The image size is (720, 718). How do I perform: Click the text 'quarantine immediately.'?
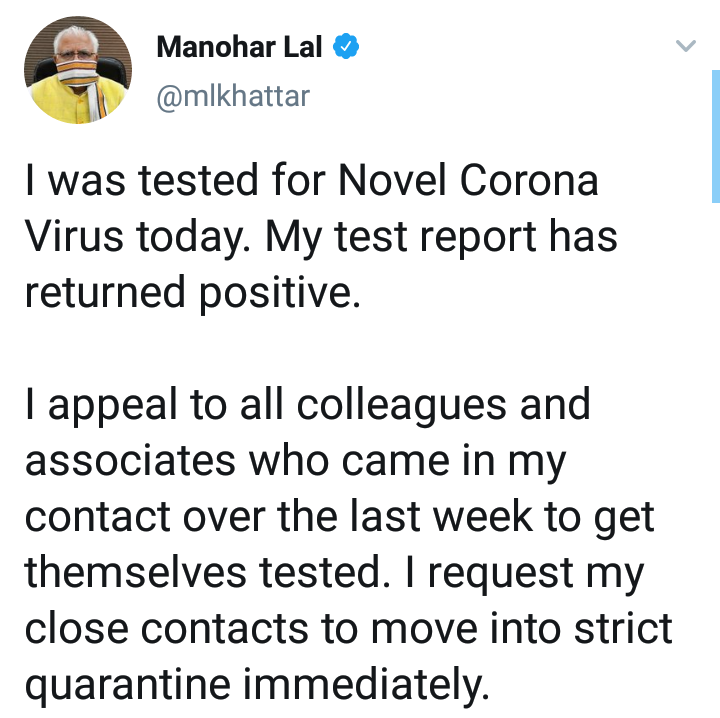click(258, 685)
